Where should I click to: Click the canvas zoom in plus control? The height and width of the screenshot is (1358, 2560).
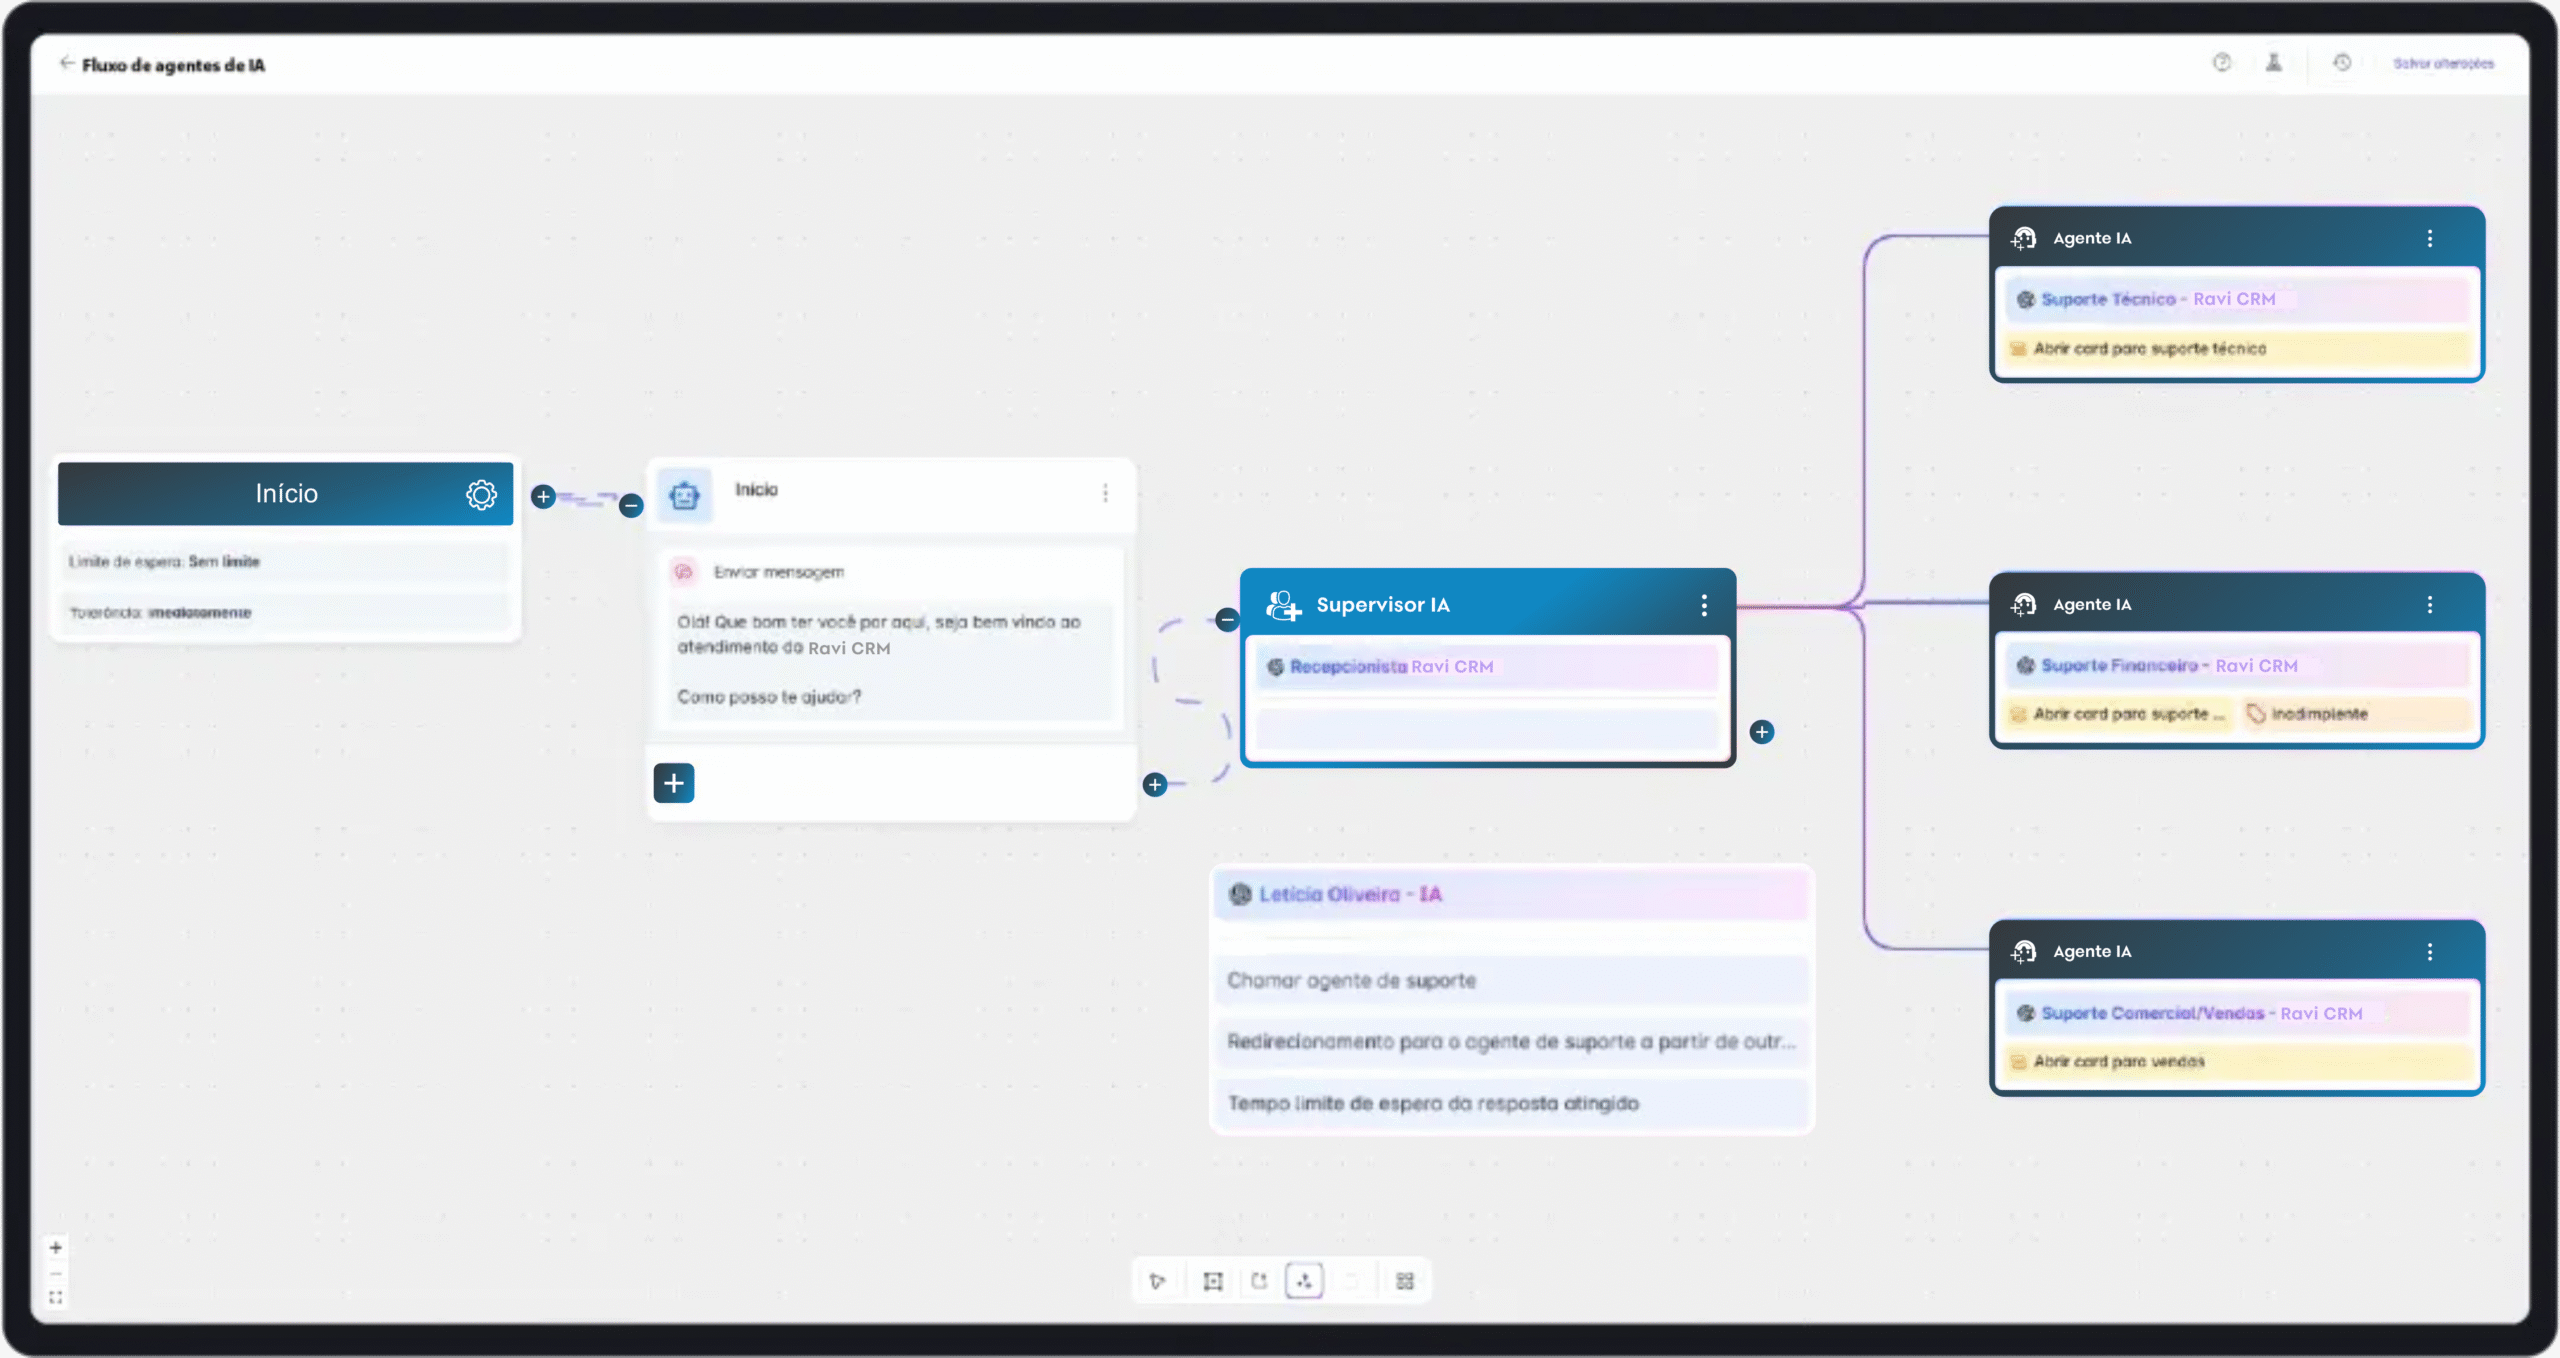[56, 1248]
